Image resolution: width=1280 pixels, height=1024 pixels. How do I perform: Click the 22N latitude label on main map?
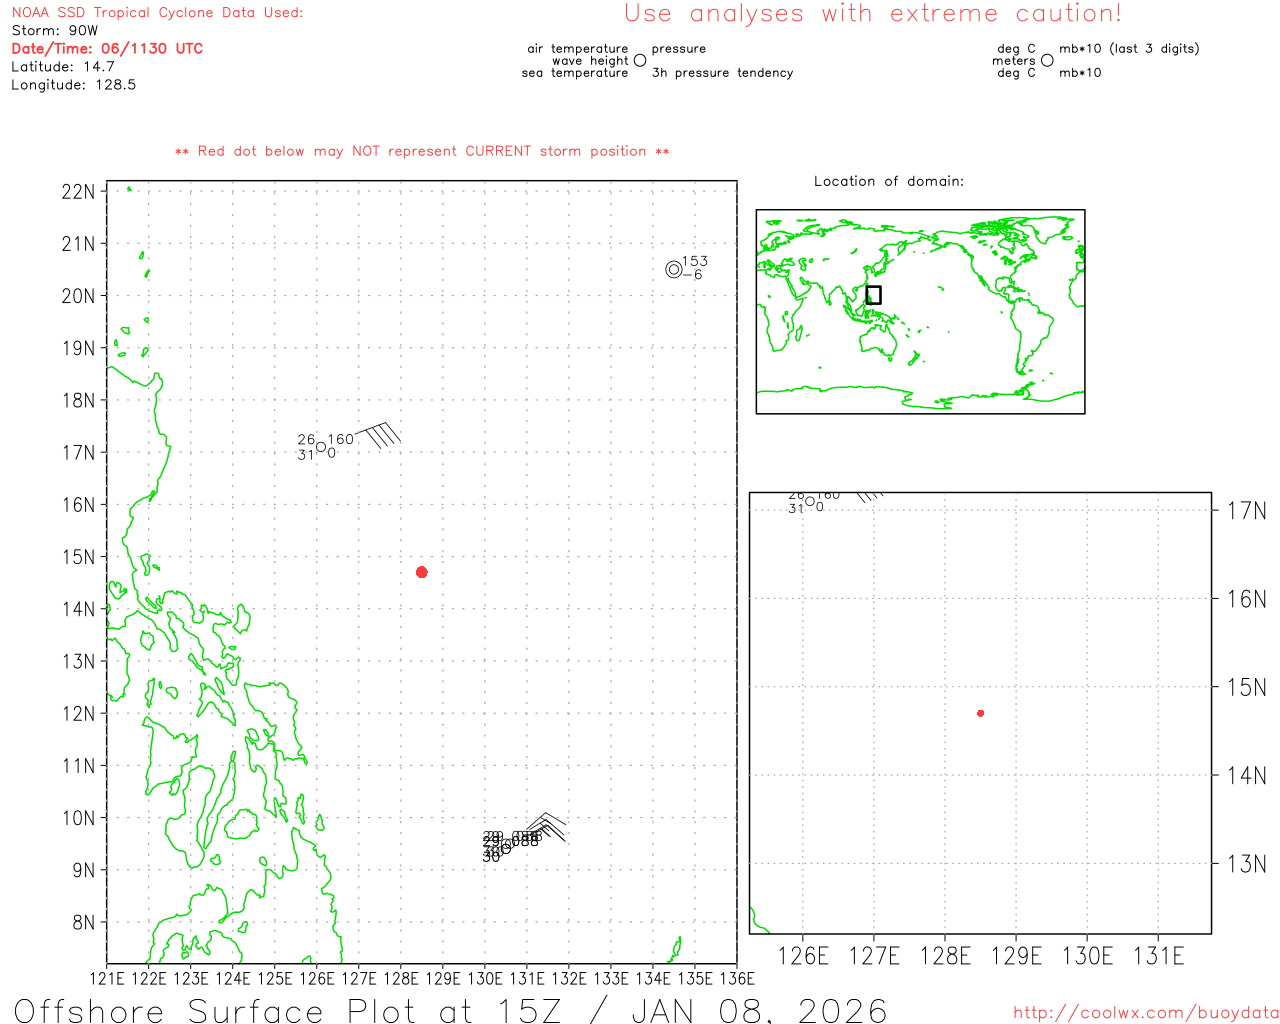click(78, 192)
